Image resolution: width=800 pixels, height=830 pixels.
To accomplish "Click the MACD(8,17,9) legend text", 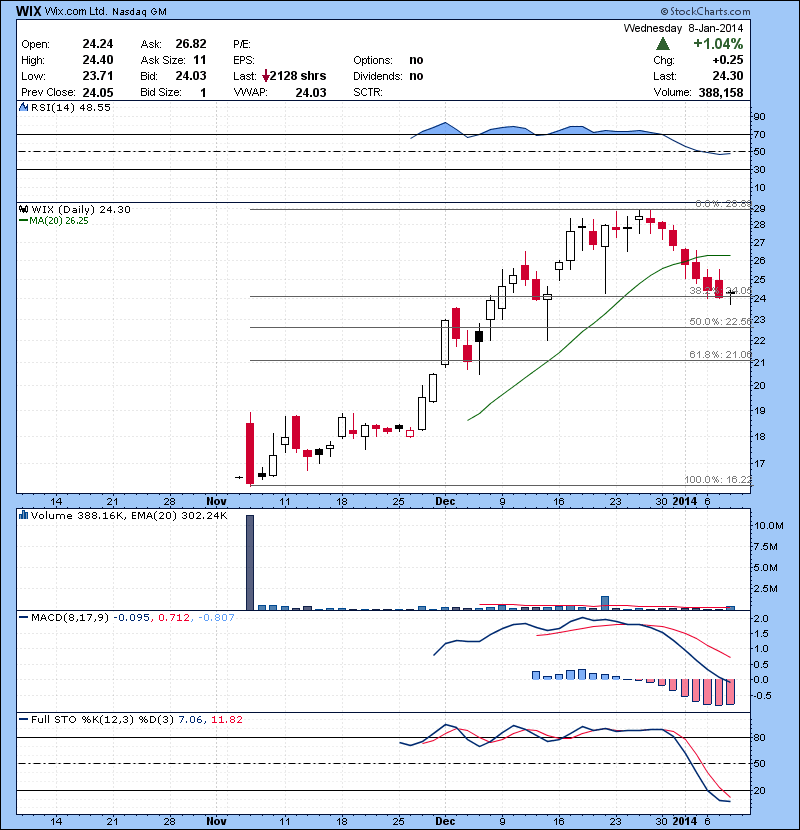I will point(70,618).
